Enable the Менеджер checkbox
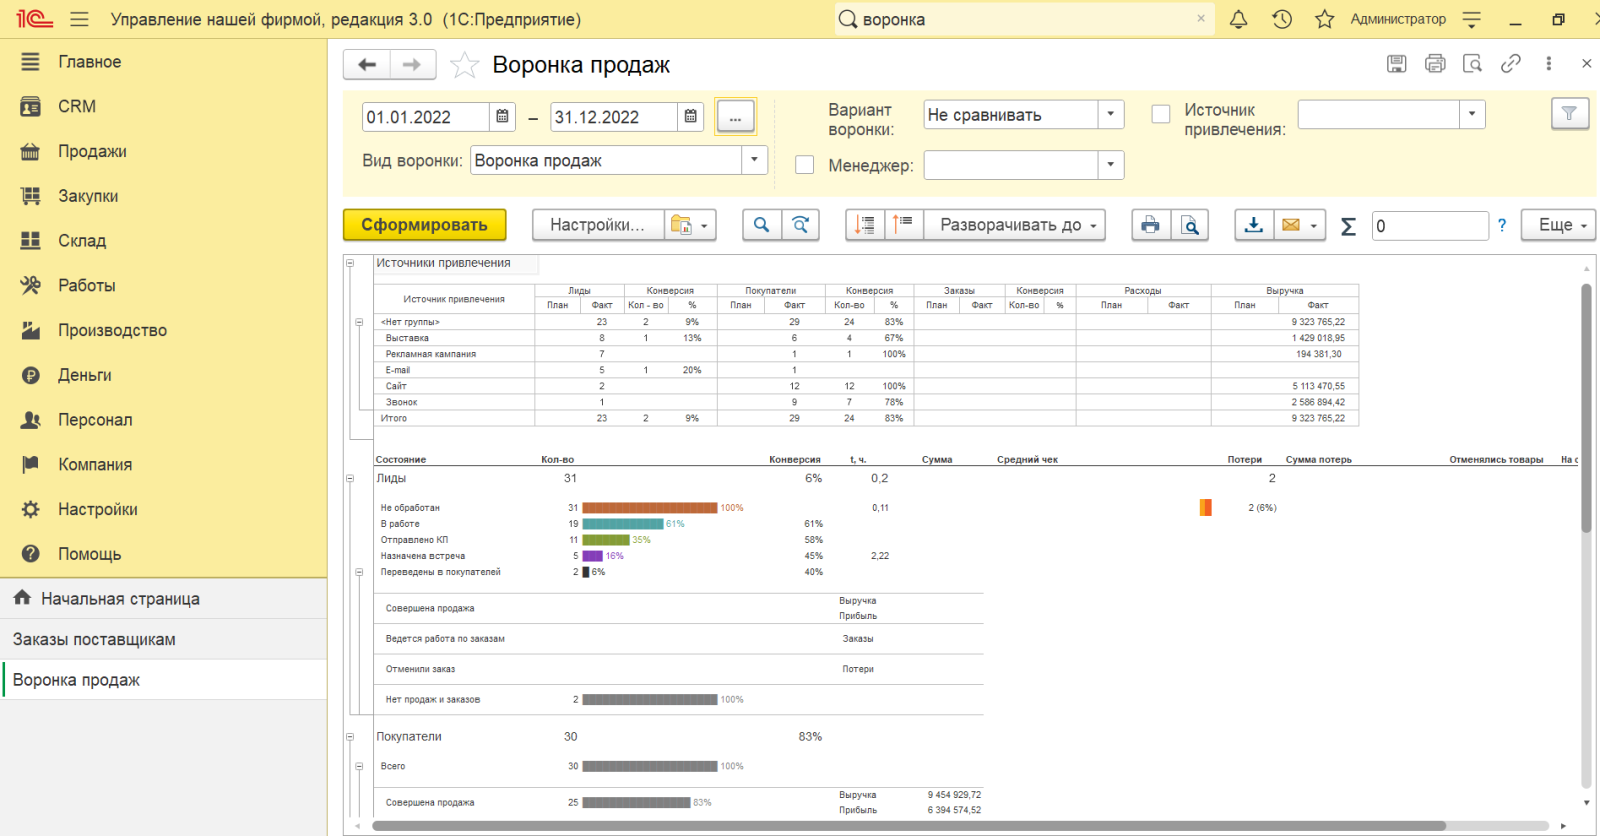This screenshot has width=1600, height=836. tap(804, 165)
